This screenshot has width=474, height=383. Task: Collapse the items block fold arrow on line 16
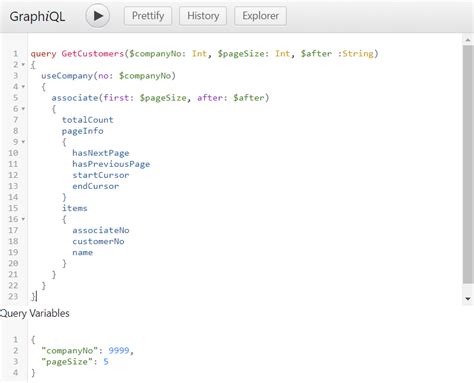pos(23,219)
